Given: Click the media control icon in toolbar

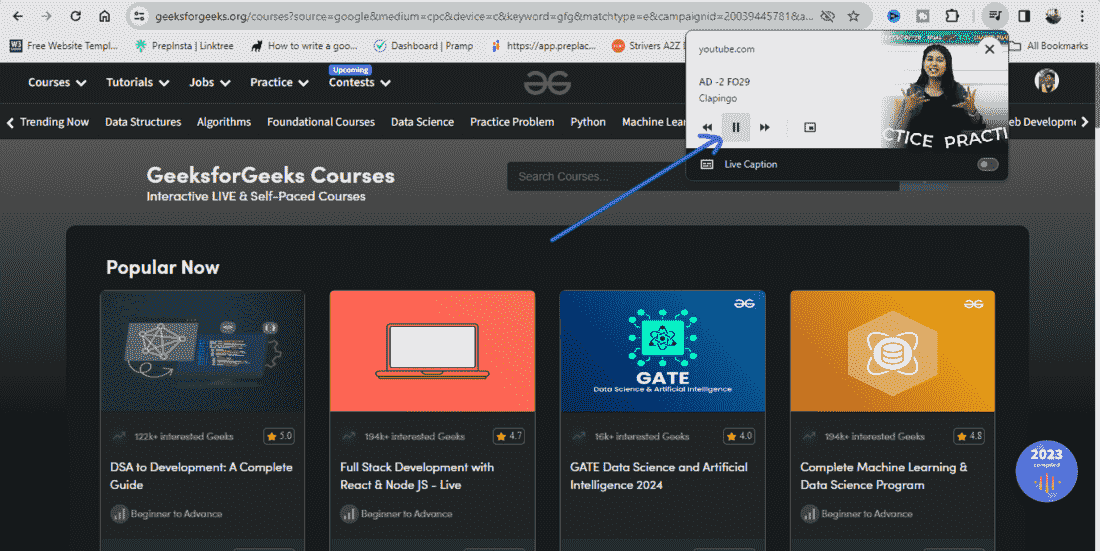Looking at the screenshot, I should click(995, 16).
